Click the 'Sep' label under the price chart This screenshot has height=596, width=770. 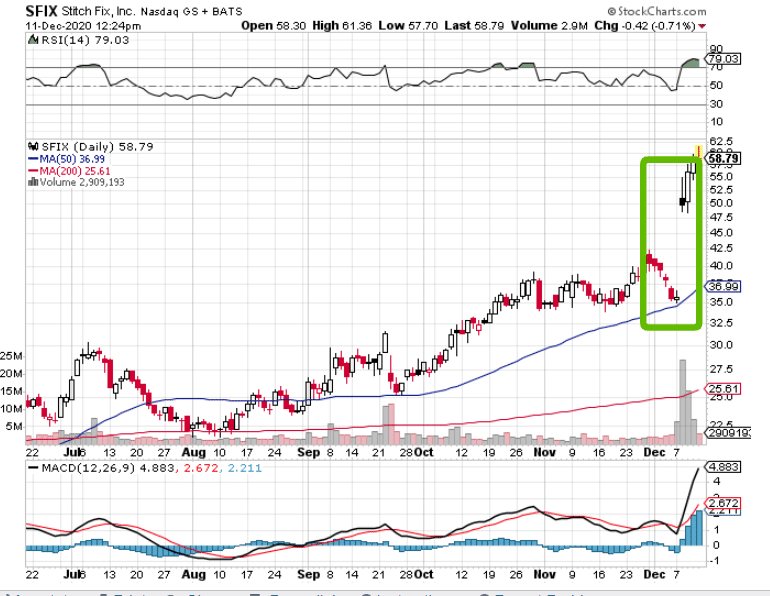(308, 452)
